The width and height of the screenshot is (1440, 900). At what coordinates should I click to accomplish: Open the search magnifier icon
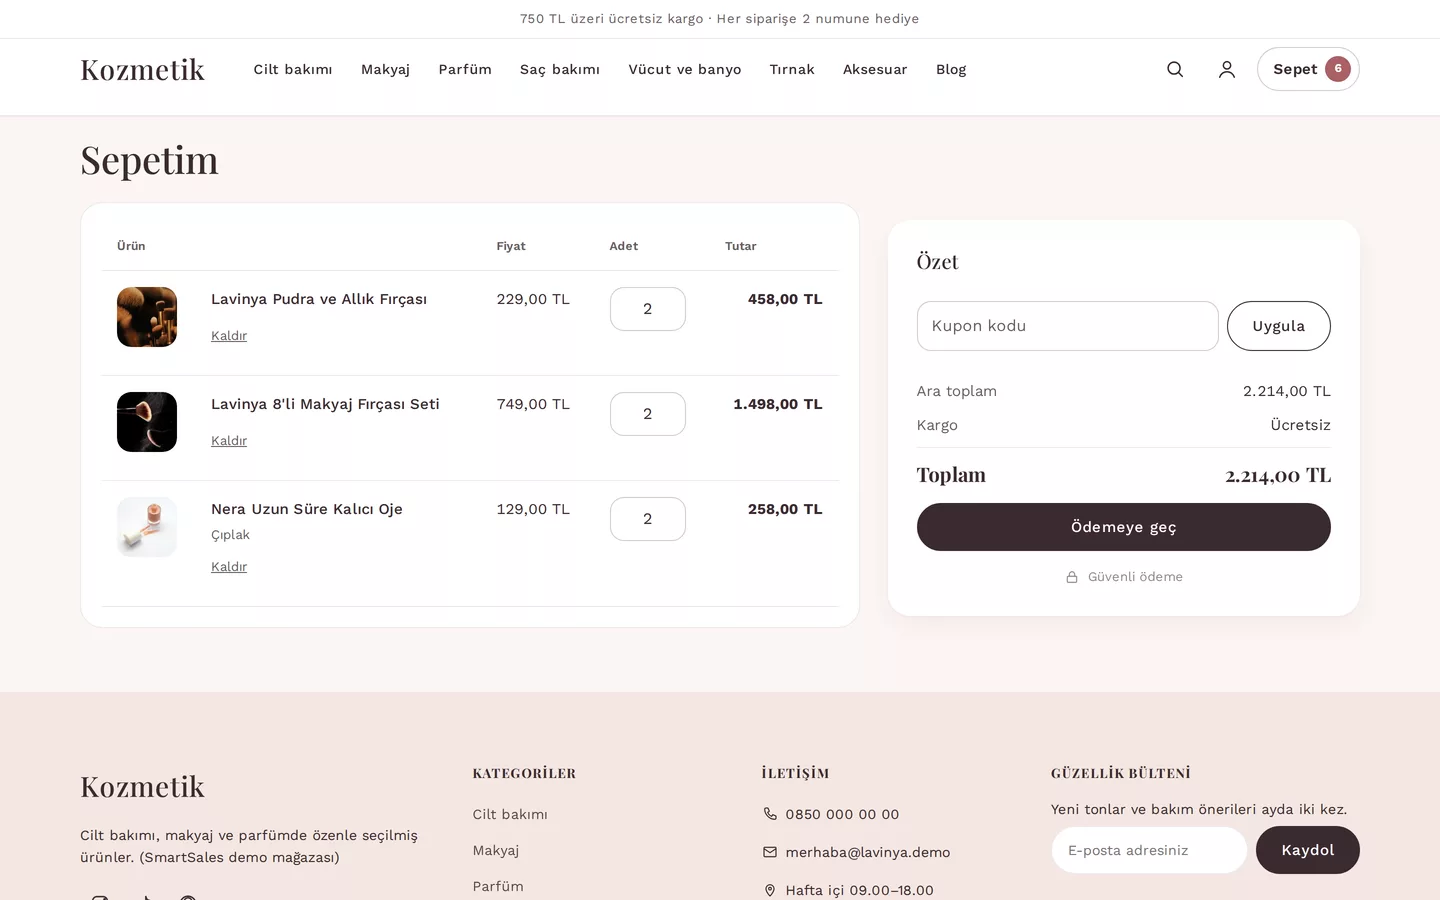click(1175, 69)
